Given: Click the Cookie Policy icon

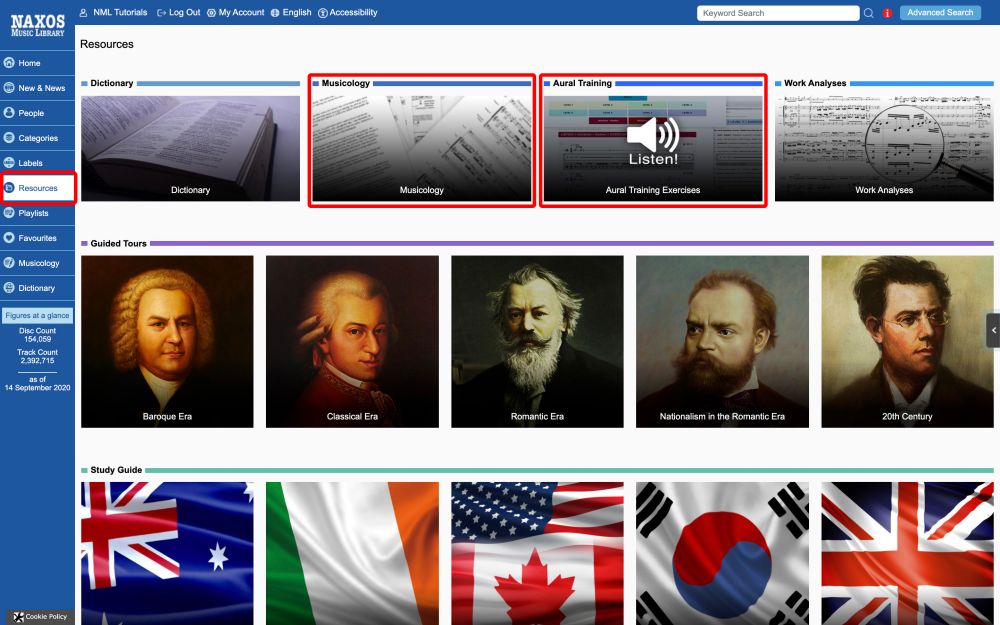Looking at the screenshot, I should pyautogui.click(x=18, y=617).
